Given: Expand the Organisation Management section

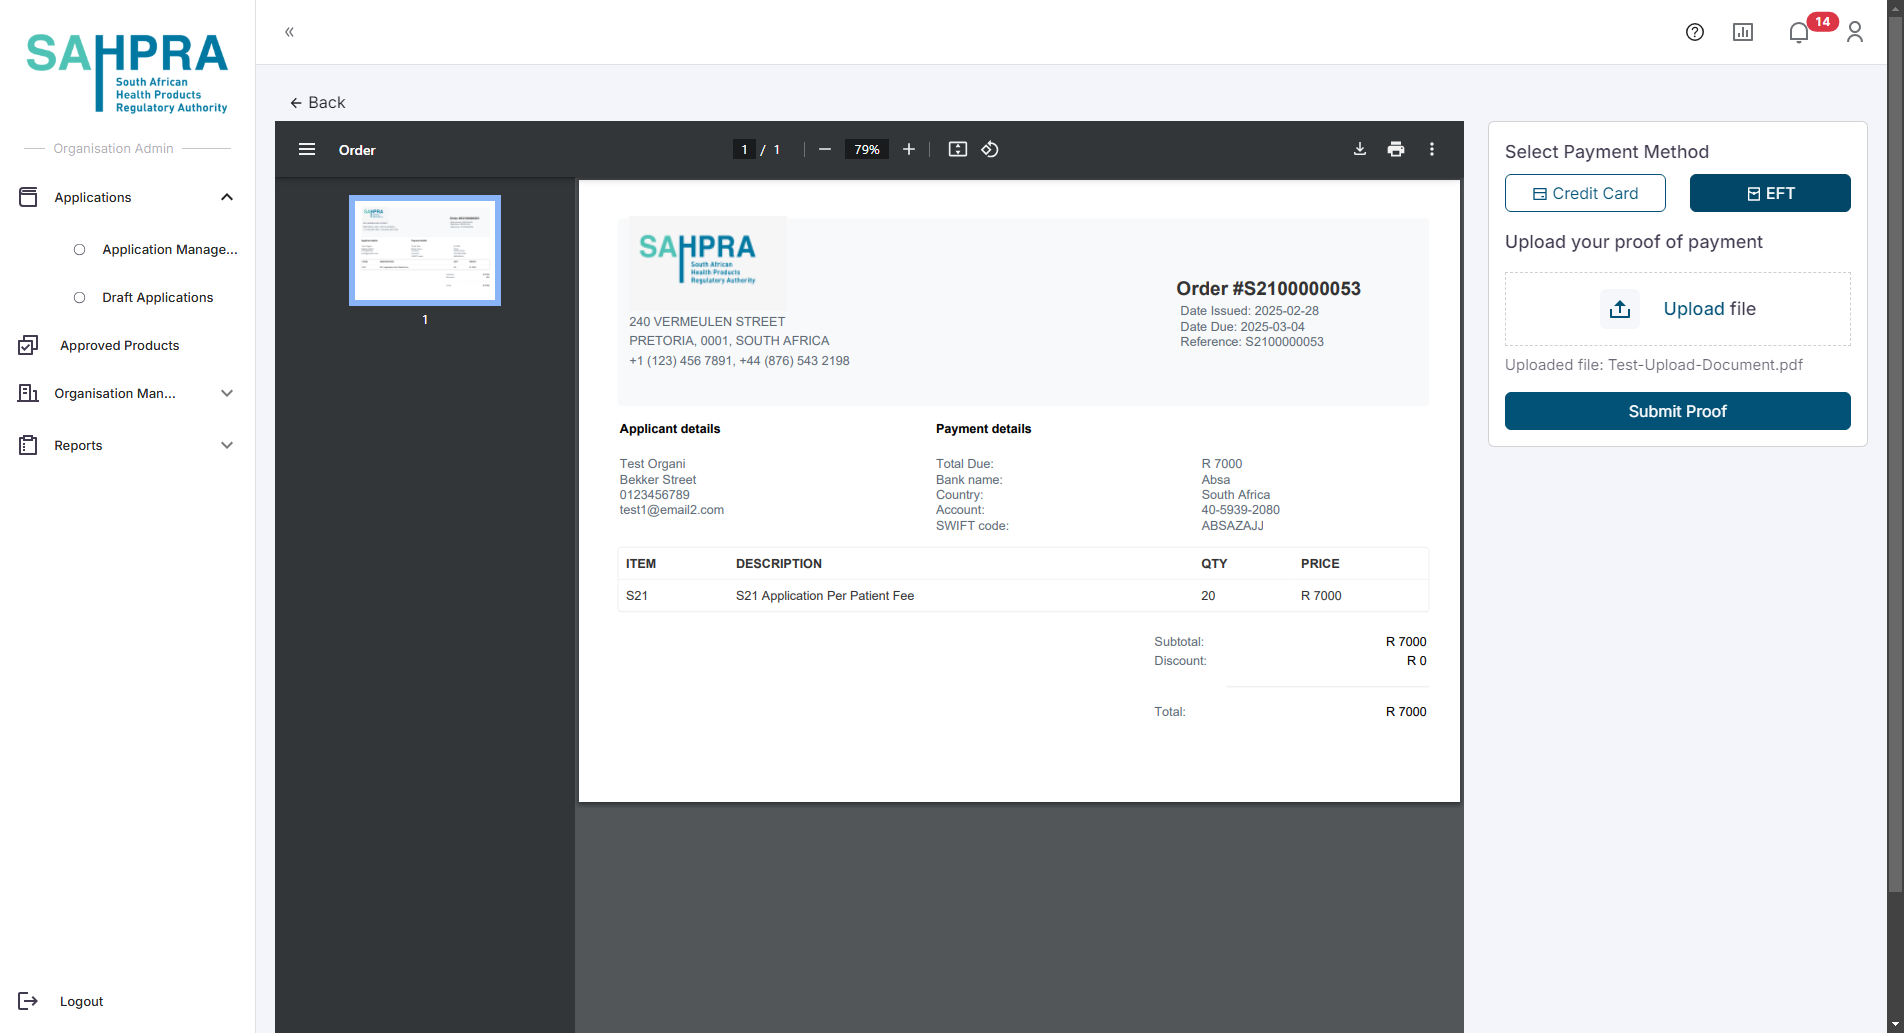Looking at the screenshot, I should point(227,393).
